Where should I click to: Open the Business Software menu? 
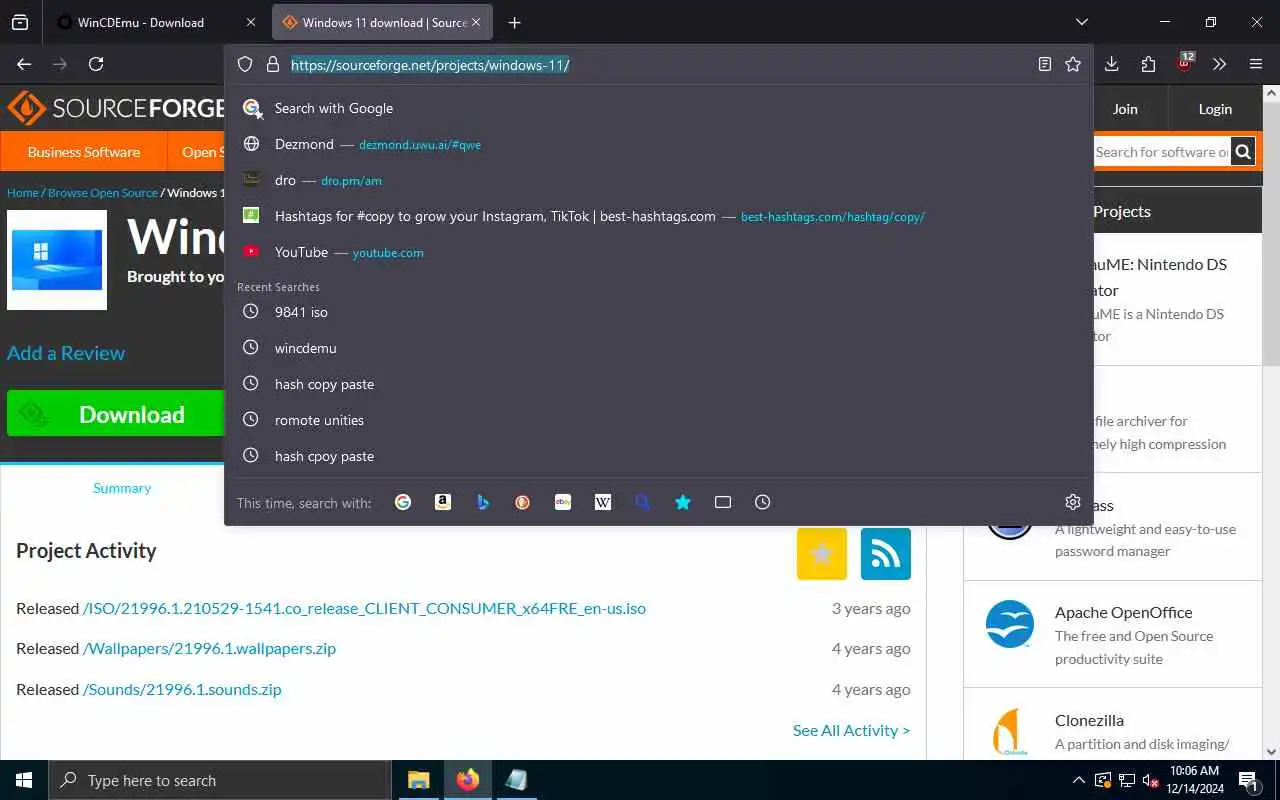click(84, 152)
